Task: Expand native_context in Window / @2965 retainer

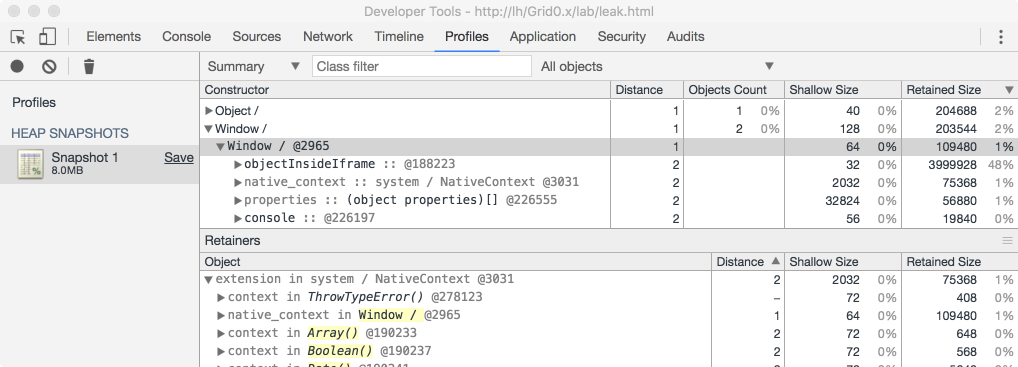Action: pos(221,316)
